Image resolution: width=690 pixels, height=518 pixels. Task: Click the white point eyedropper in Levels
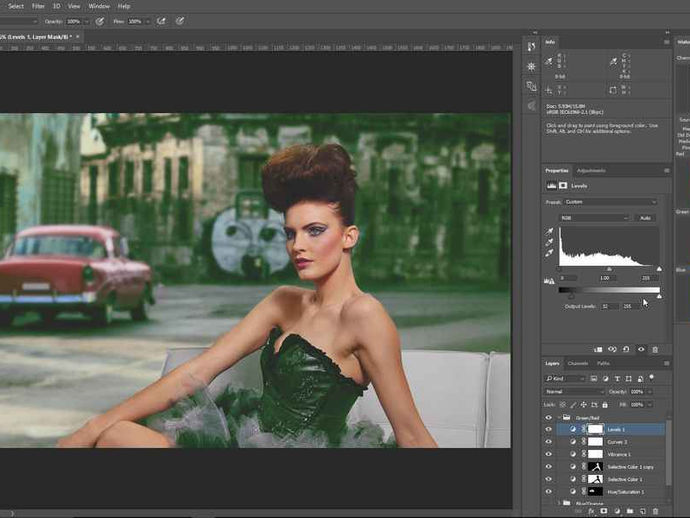[550, 253]
